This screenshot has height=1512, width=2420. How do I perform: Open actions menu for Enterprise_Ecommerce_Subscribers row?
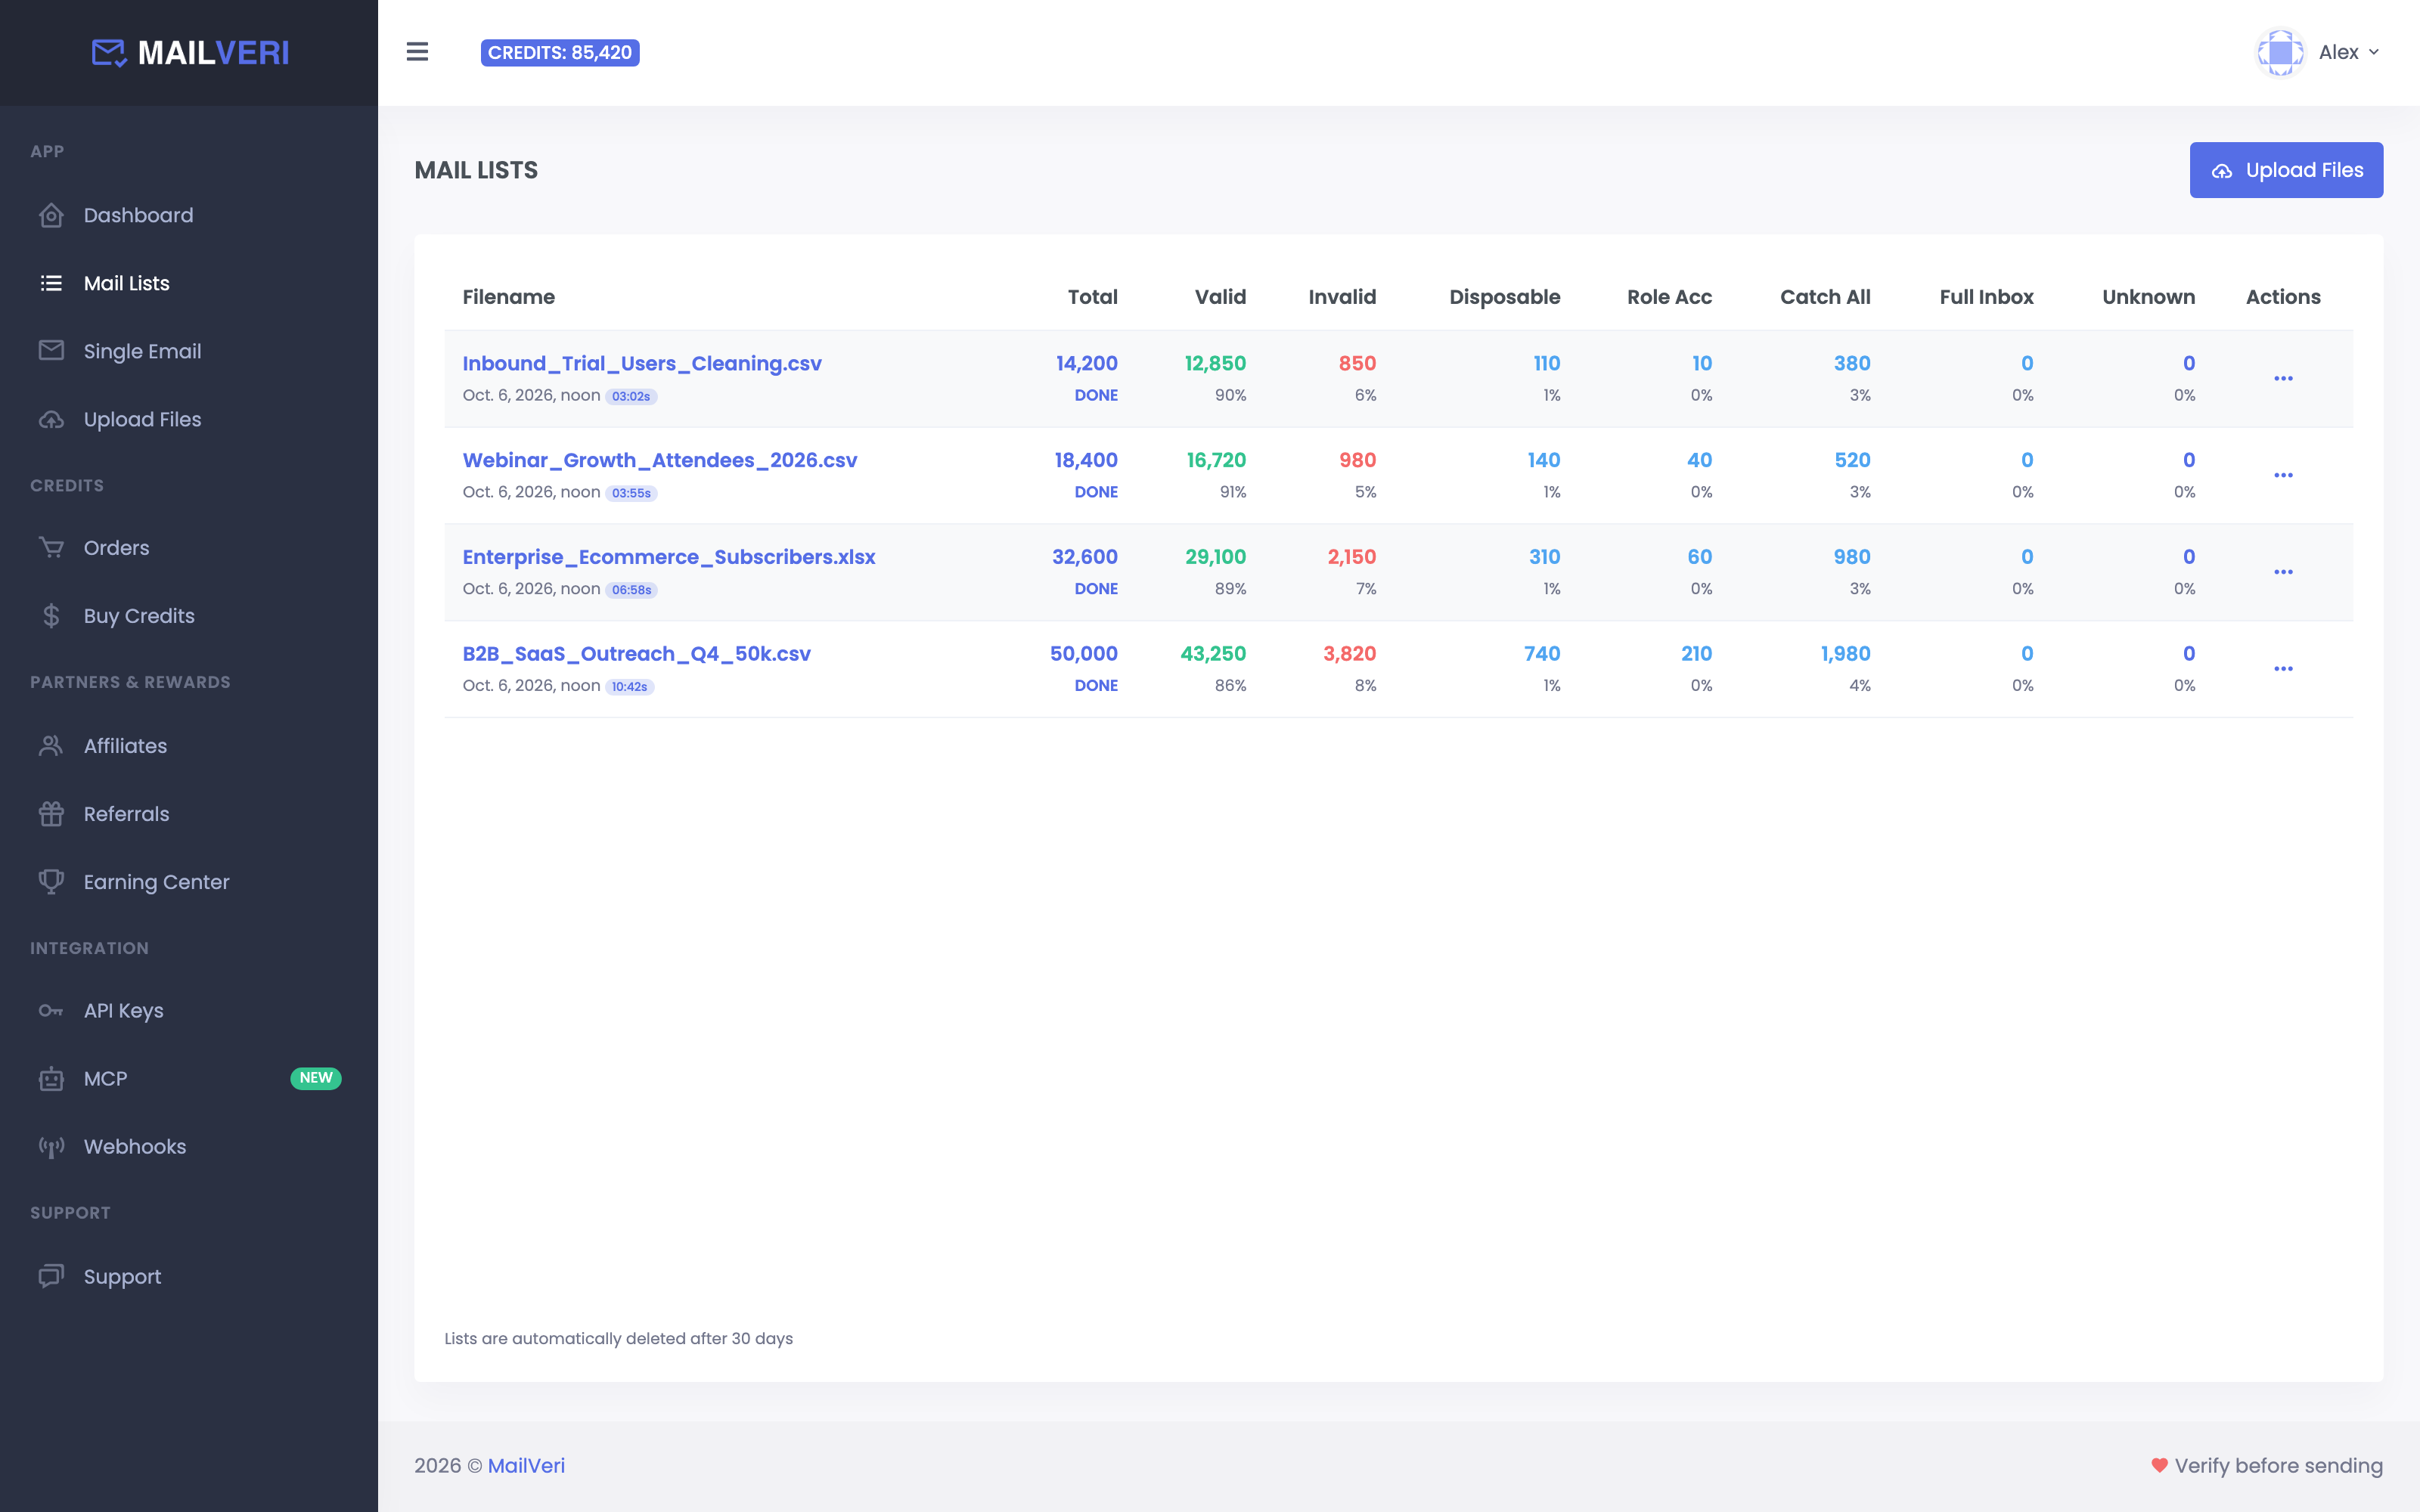pos(2283,572)
